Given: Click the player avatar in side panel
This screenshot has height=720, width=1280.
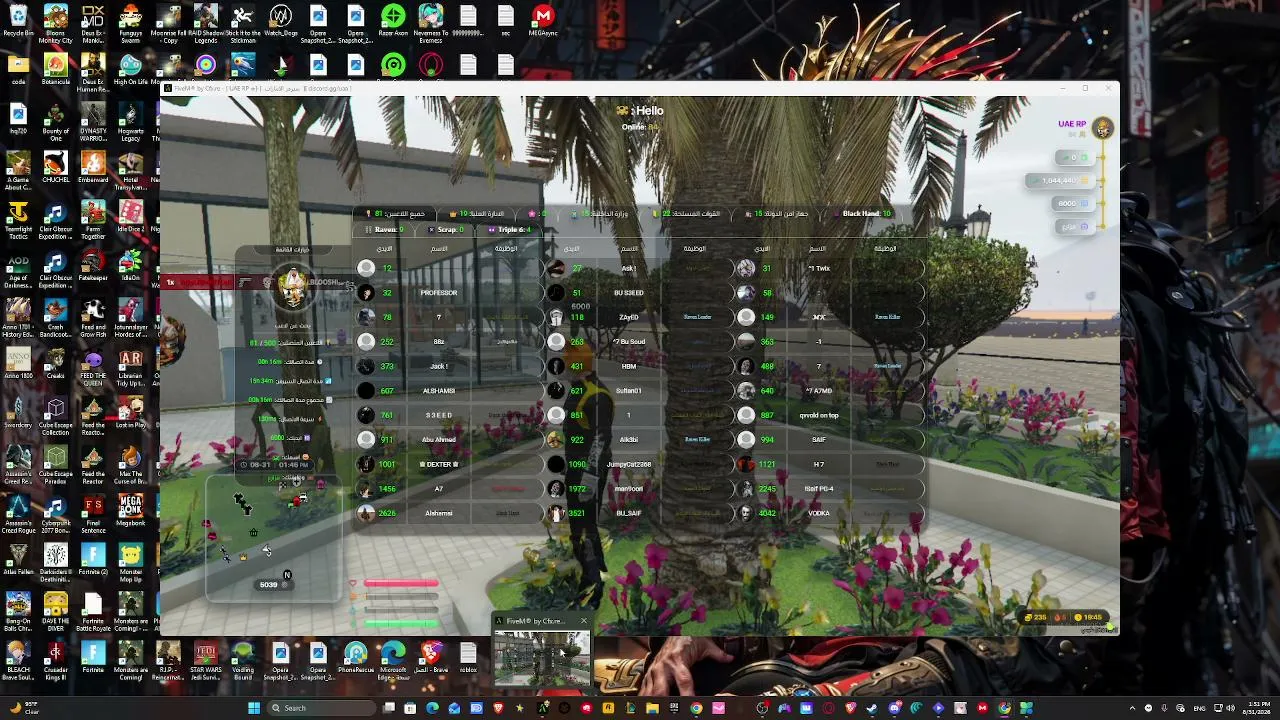Looking at the screenshot, I should click(293, 287).
